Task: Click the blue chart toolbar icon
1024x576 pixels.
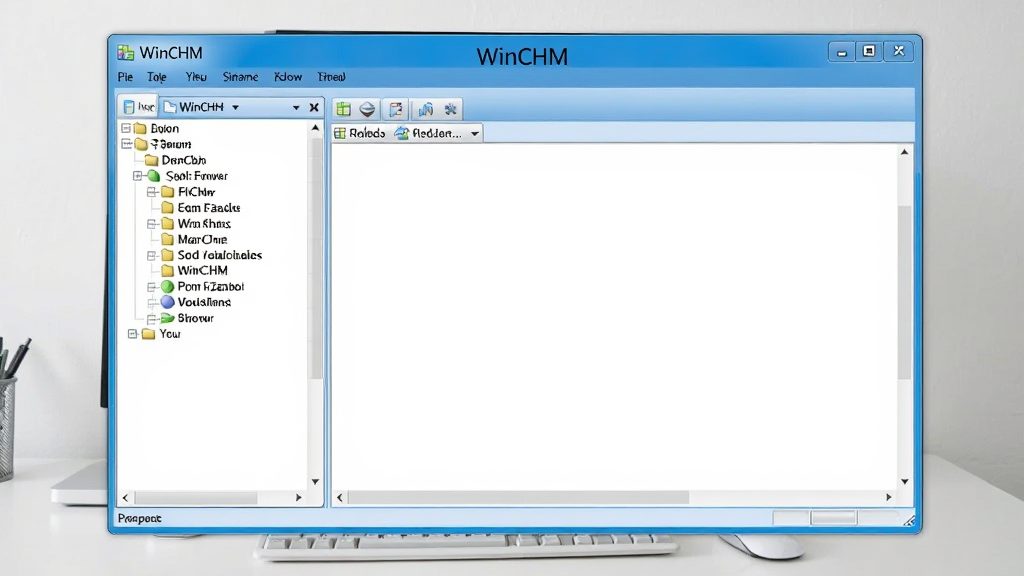Action: [x=426, y=109]
